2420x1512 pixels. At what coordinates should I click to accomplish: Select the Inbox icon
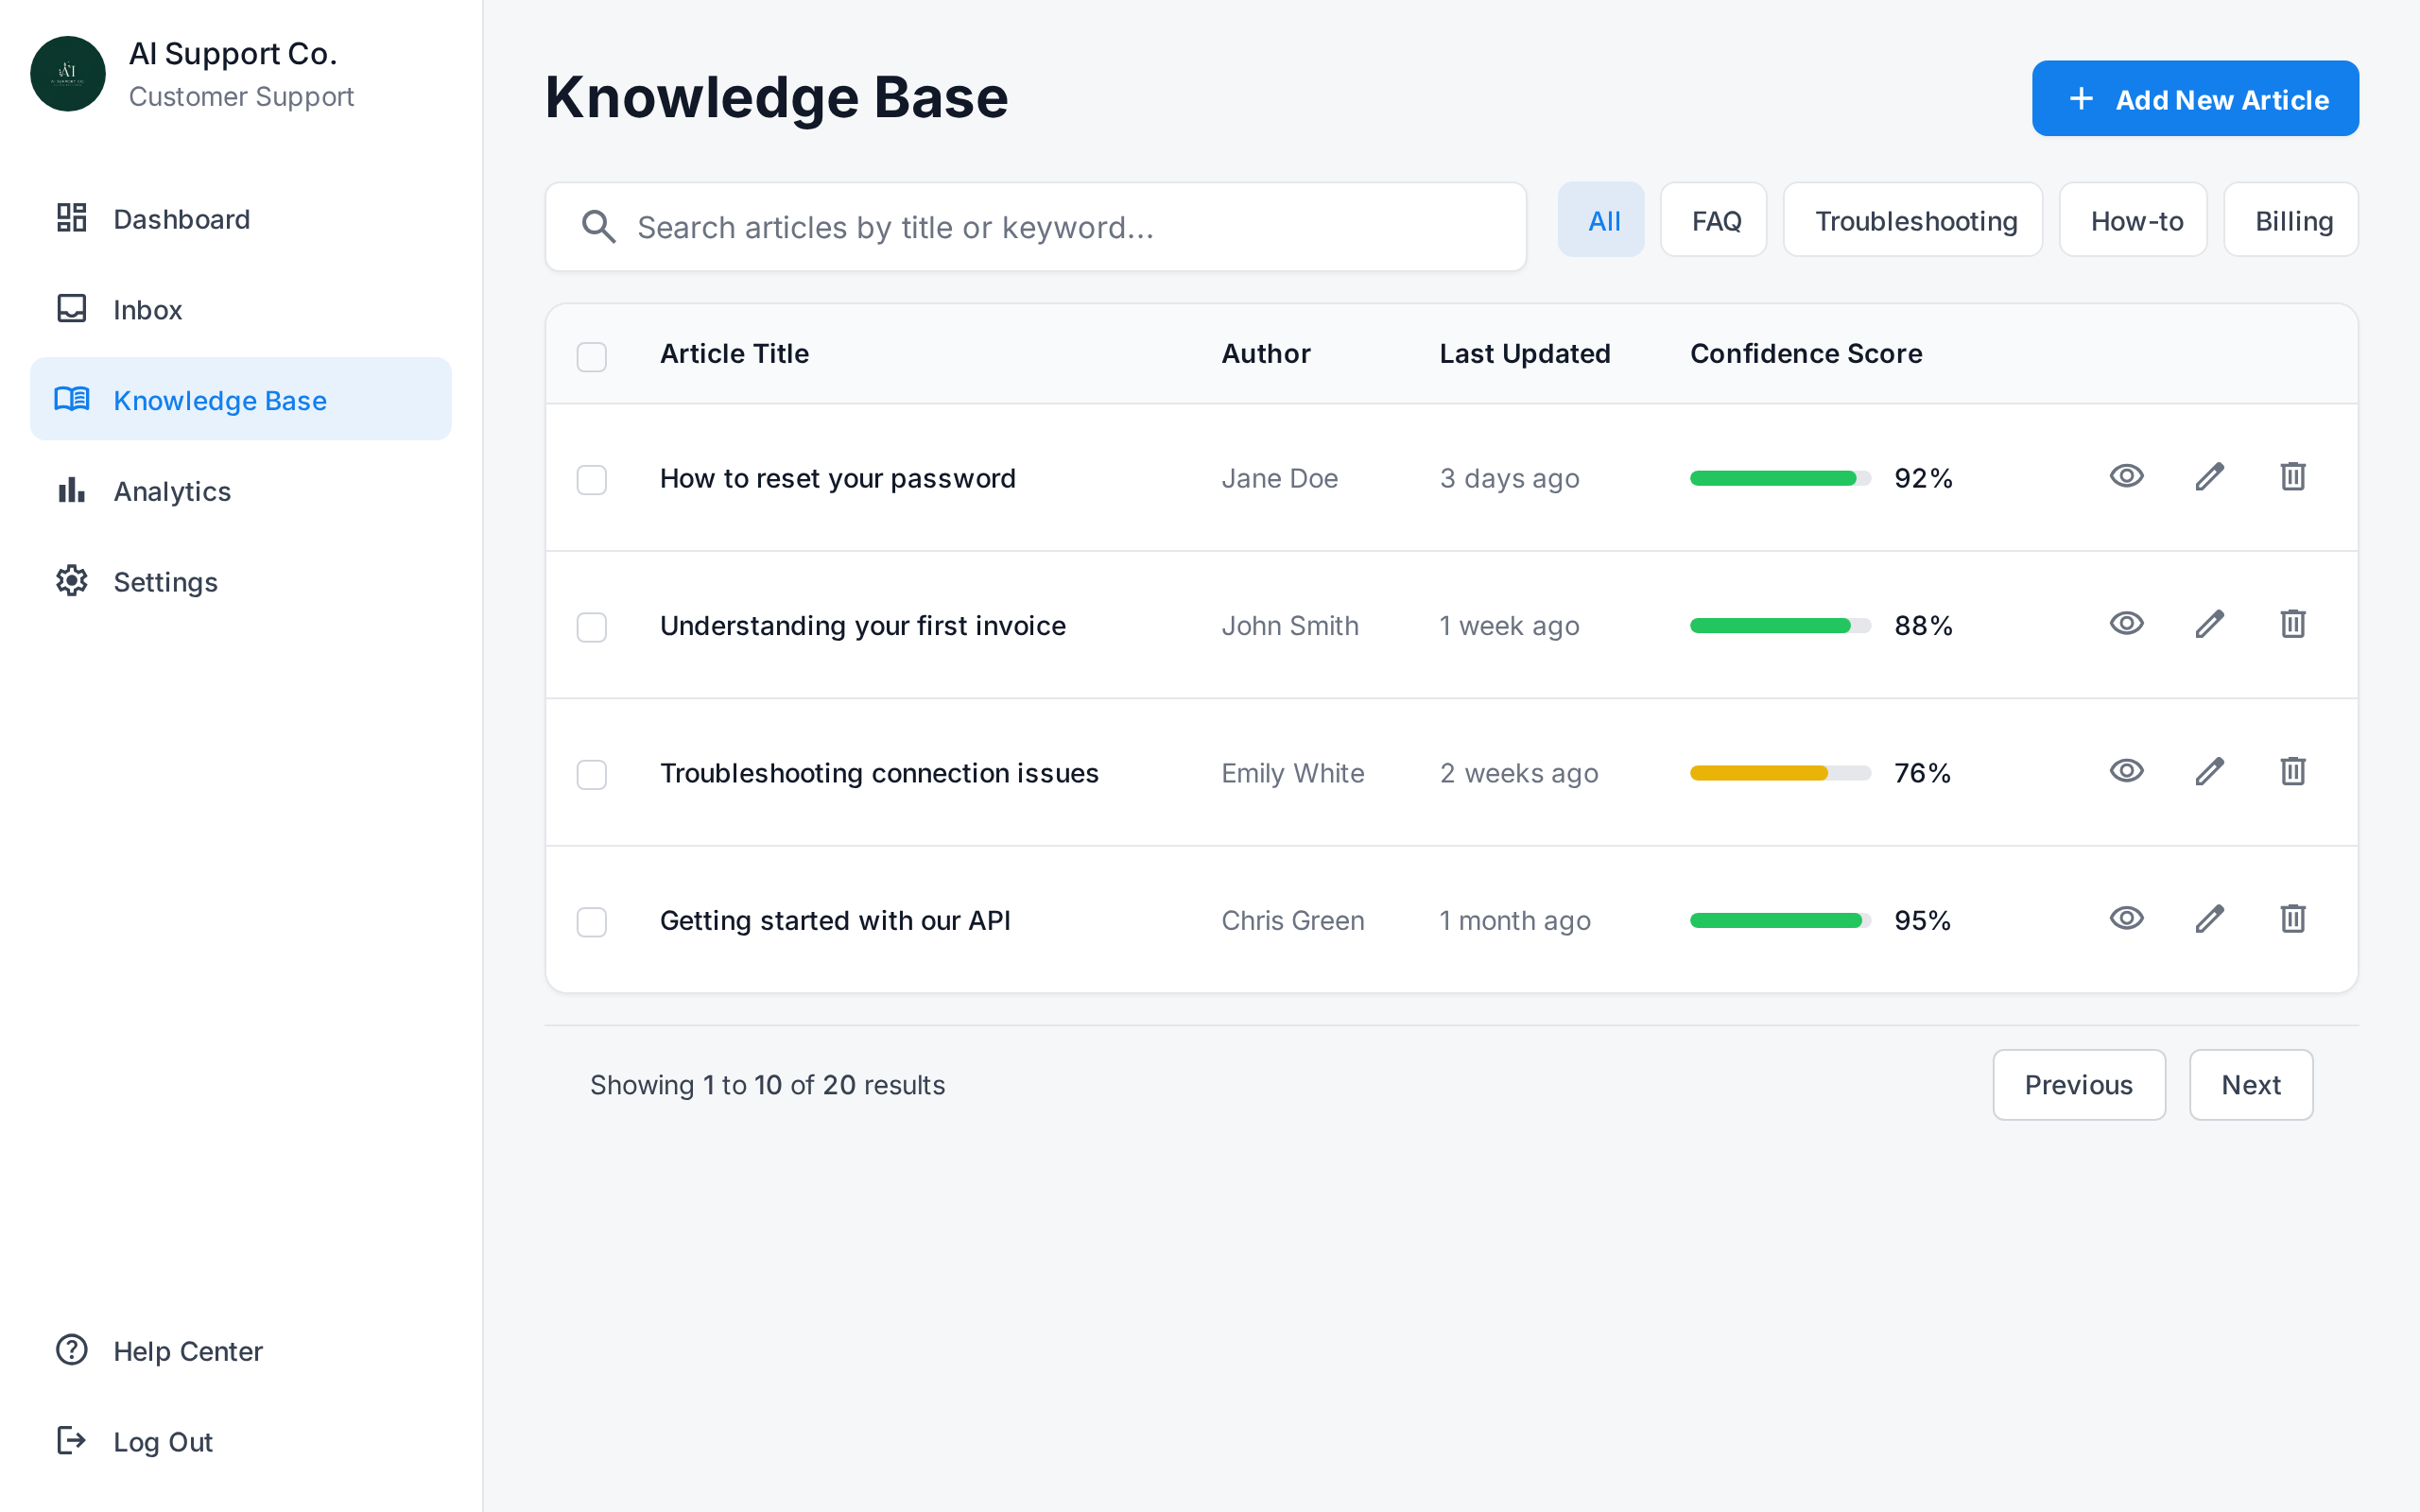click(x=71, y=309)
